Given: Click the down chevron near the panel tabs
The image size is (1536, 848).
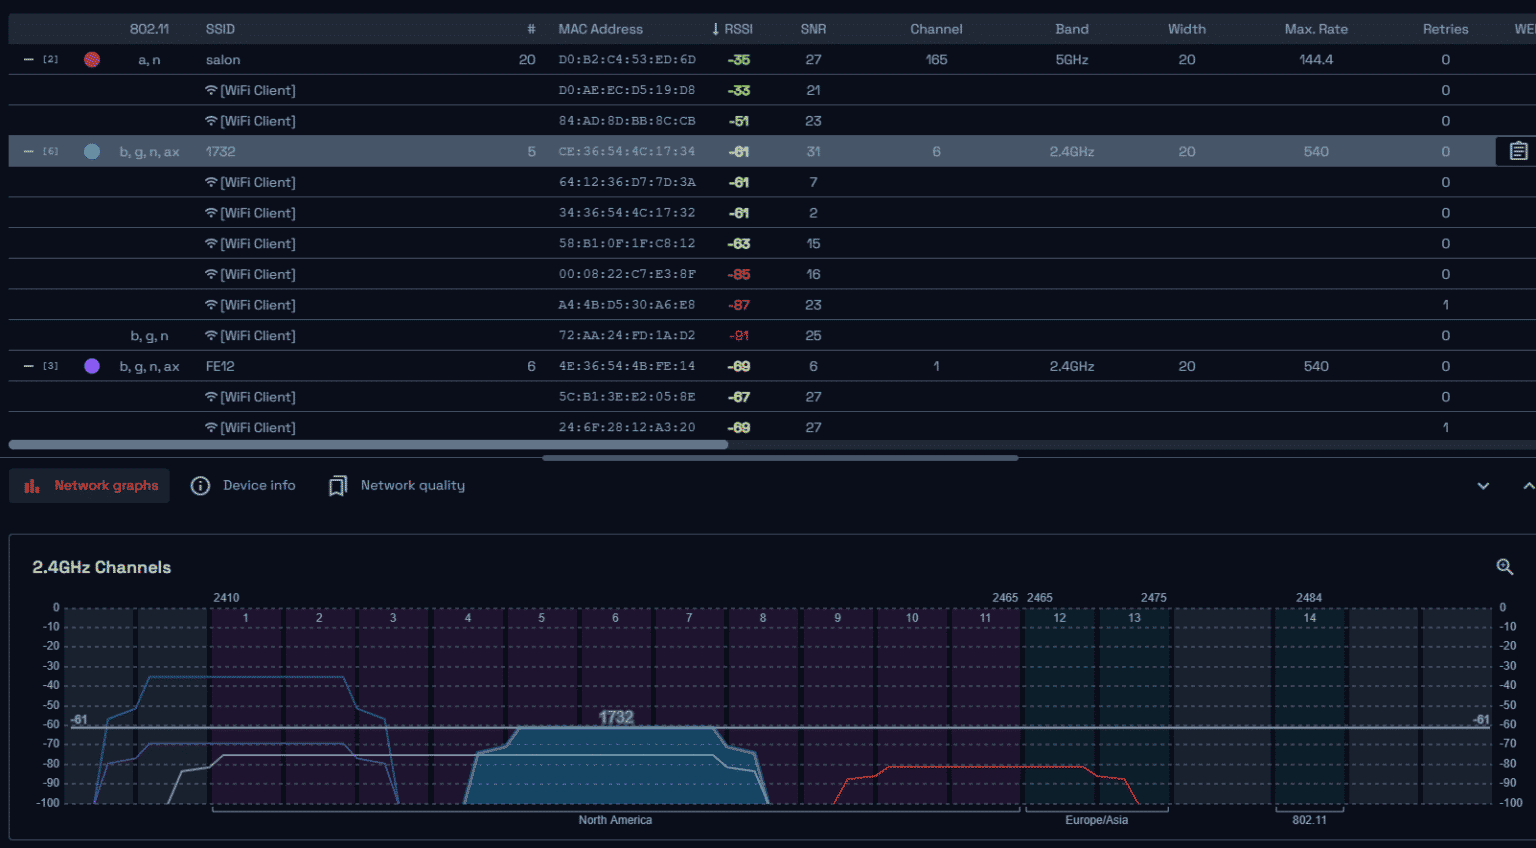Looking at the screenshot, I should [1483, 485].
